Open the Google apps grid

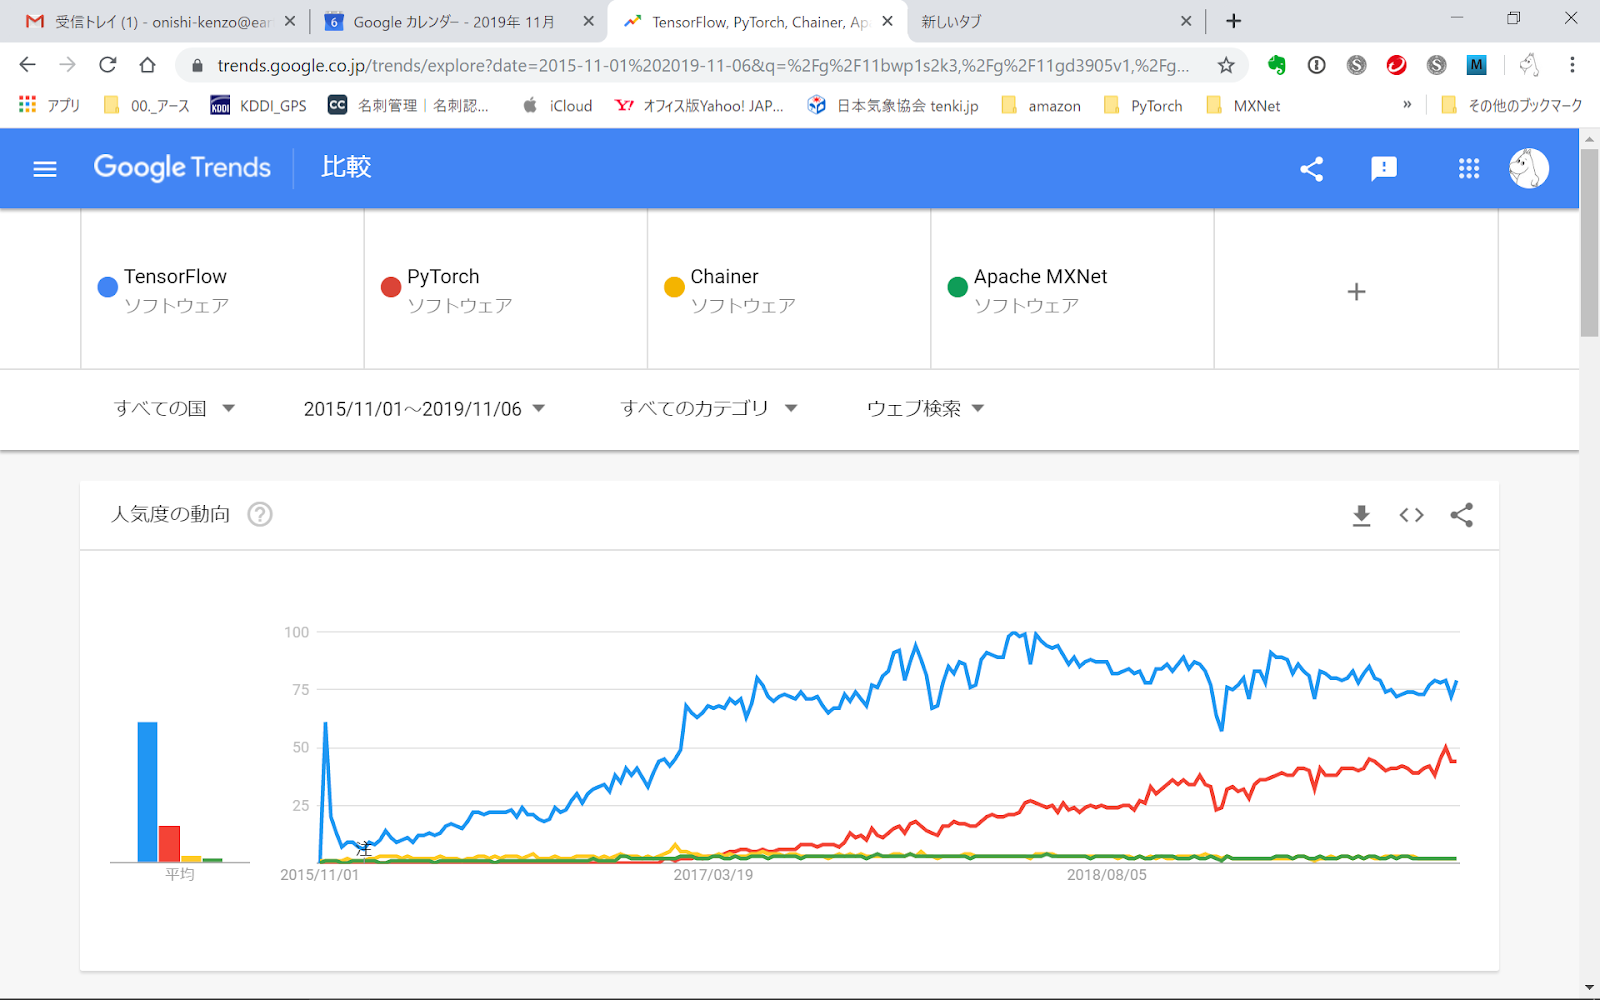pyautogui.click(x=1469, y=169)
